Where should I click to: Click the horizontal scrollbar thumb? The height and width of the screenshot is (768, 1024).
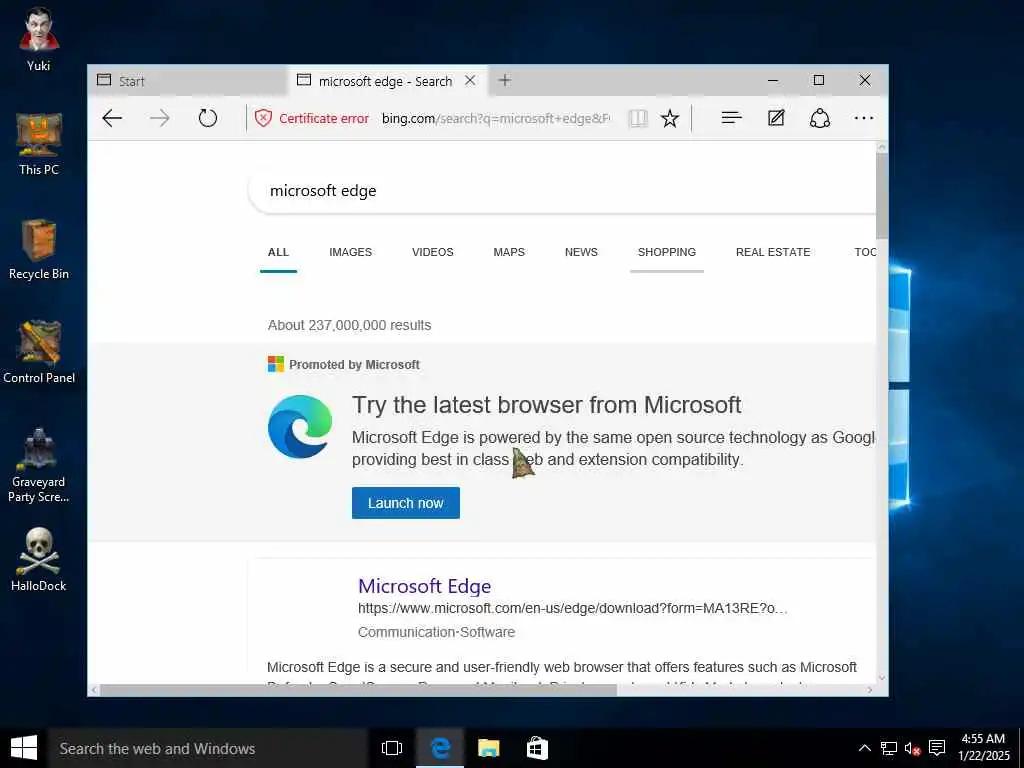[358, 690]
